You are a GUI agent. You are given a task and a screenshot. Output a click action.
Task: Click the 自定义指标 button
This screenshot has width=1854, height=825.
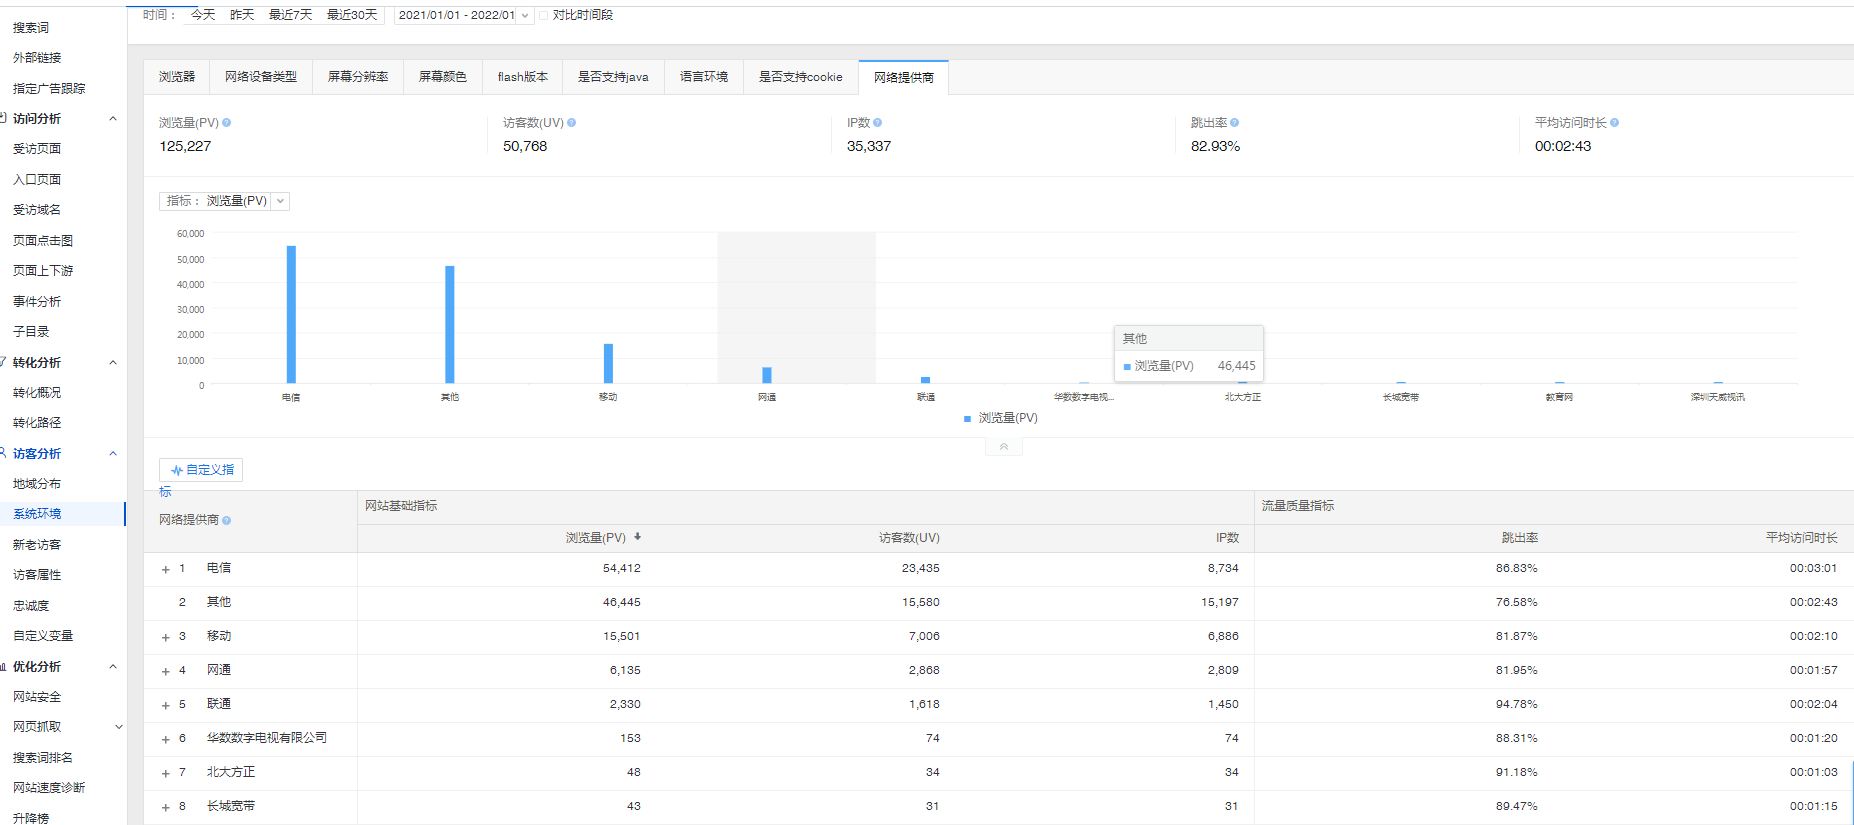(x=201, y=470)
